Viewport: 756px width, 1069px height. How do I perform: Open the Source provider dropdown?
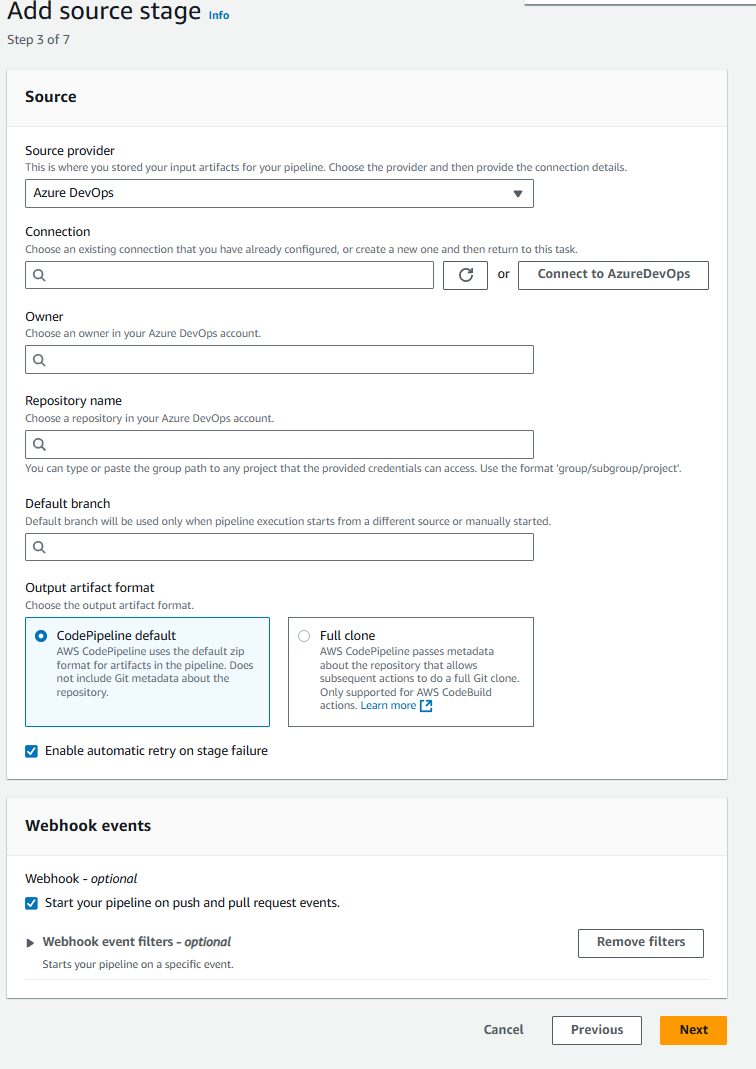click(279, 194)
